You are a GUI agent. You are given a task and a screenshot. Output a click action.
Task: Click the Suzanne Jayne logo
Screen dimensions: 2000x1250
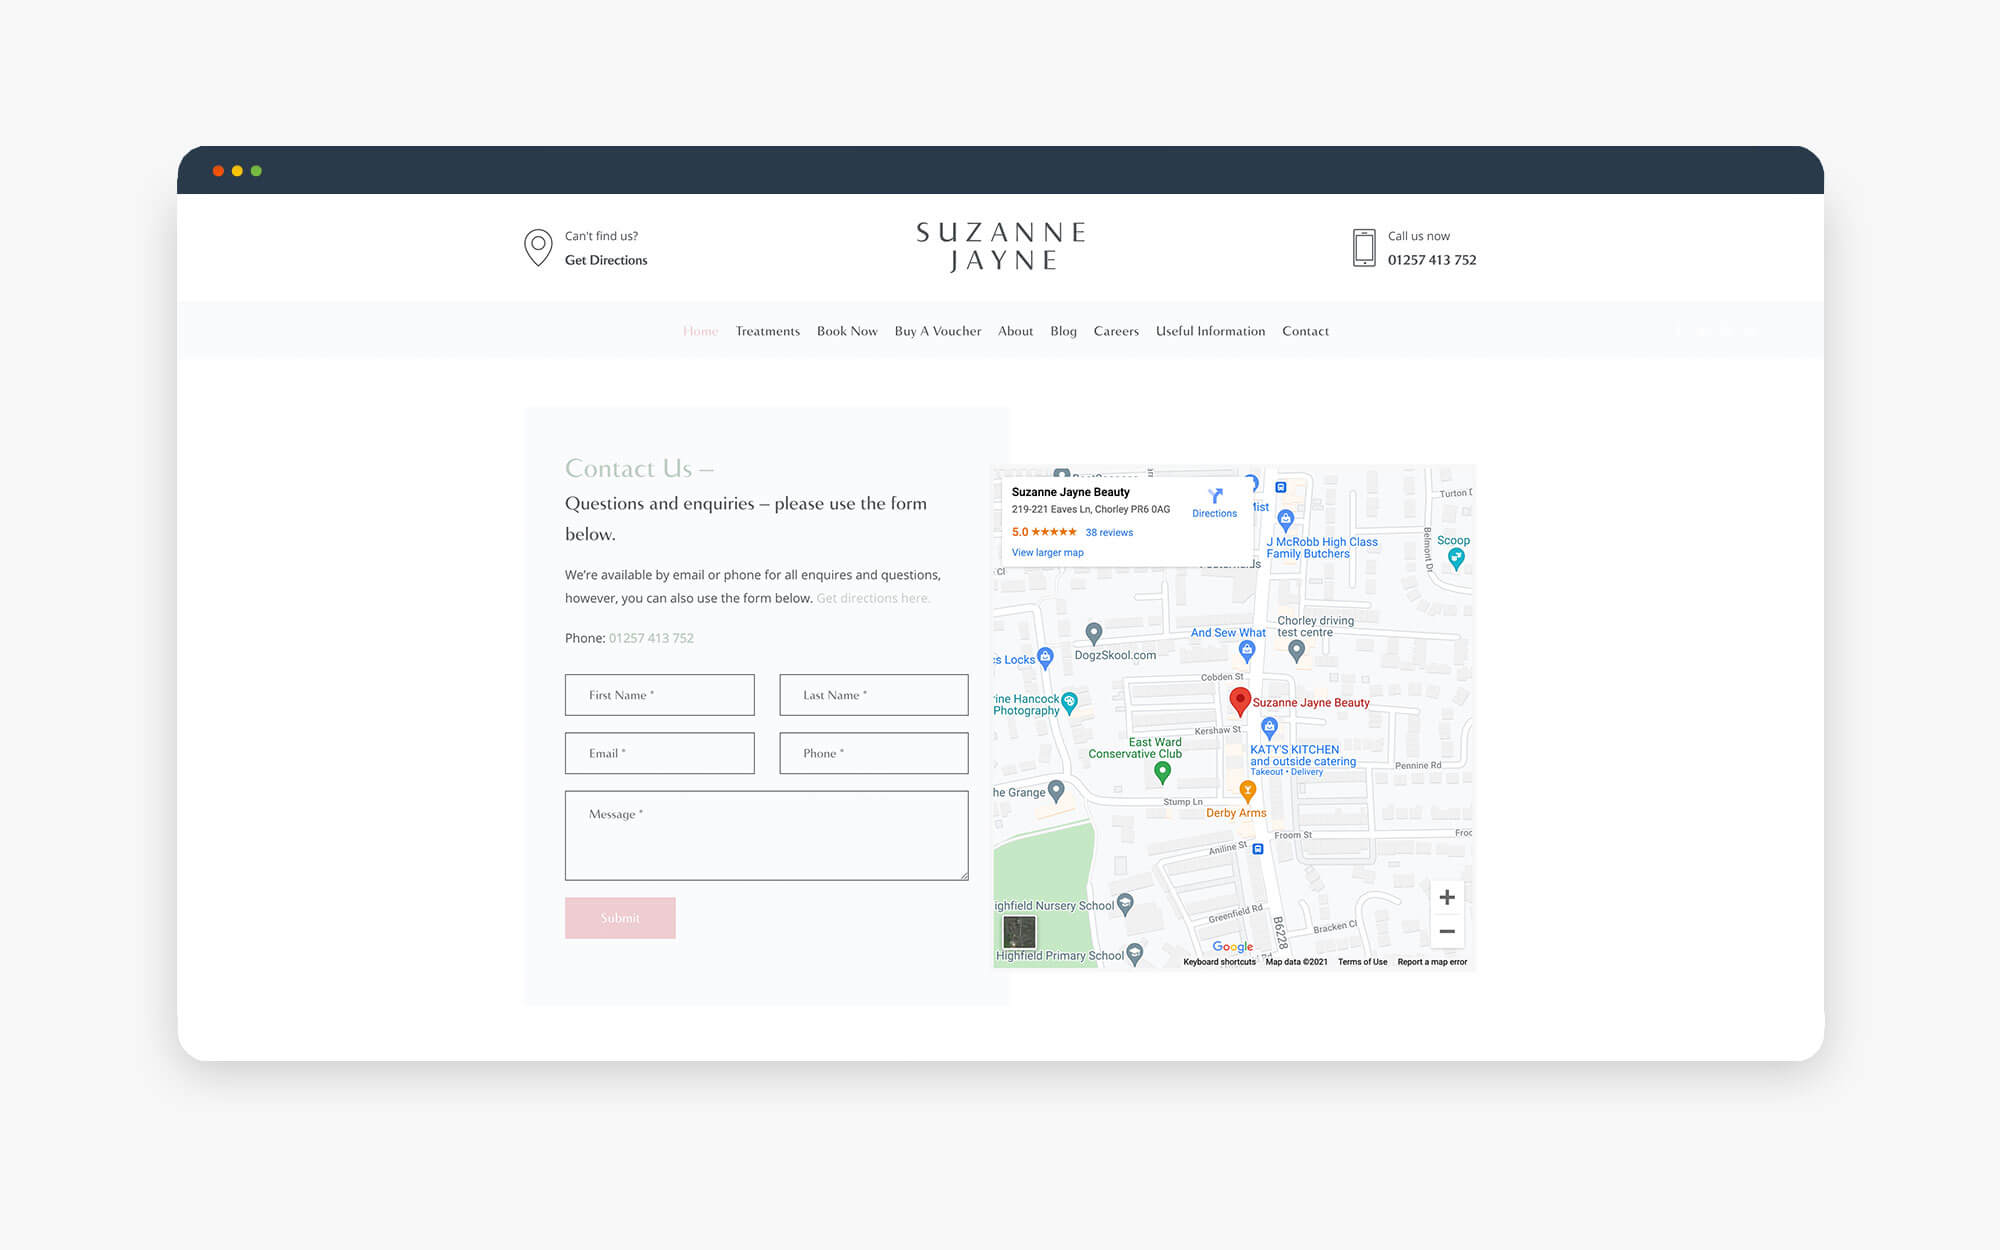pos(1001,247)
